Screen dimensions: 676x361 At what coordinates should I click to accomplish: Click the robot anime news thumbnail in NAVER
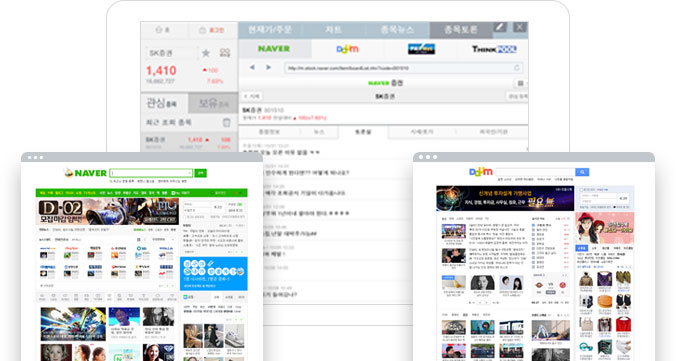[x=73, y=324]
